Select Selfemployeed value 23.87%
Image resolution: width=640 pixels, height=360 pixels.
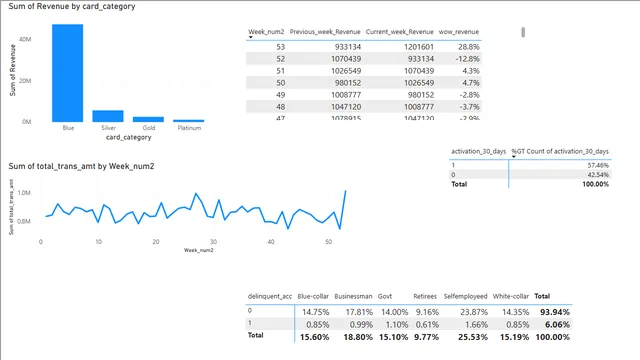tap(474, 312)
